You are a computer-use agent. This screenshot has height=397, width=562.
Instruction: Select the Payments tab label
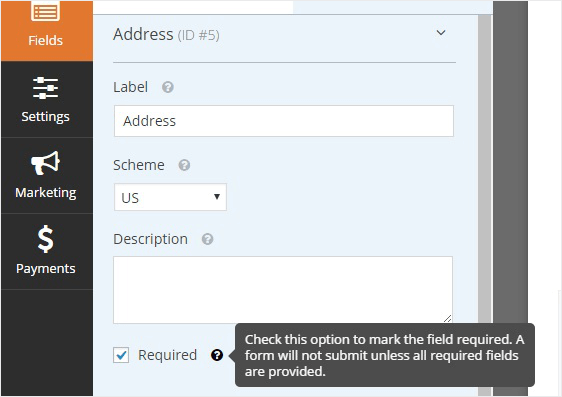click(x=46, y=269)
